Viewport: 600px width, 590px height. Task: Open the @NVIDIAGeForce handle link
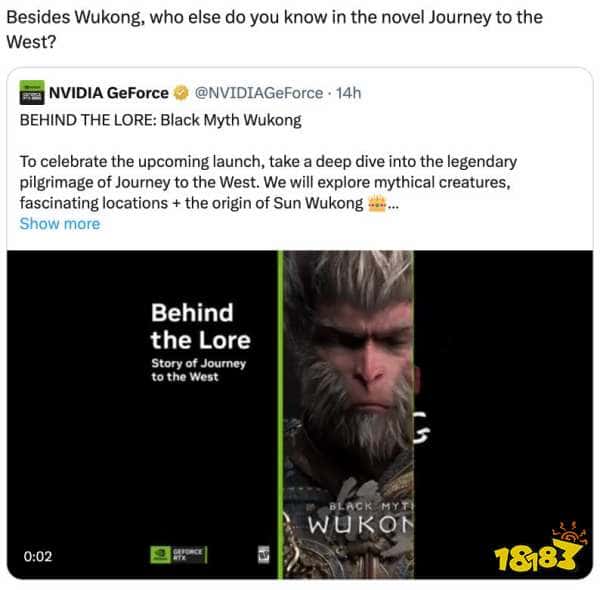click(259, 93)
